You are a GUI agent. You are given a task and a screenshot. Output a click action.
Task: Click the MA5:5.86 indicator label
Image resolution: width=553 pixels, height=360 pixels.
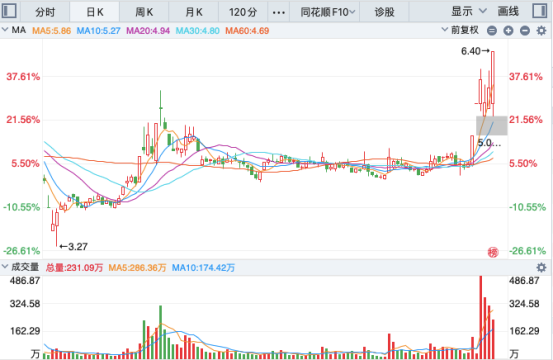(x=51, y=31)
